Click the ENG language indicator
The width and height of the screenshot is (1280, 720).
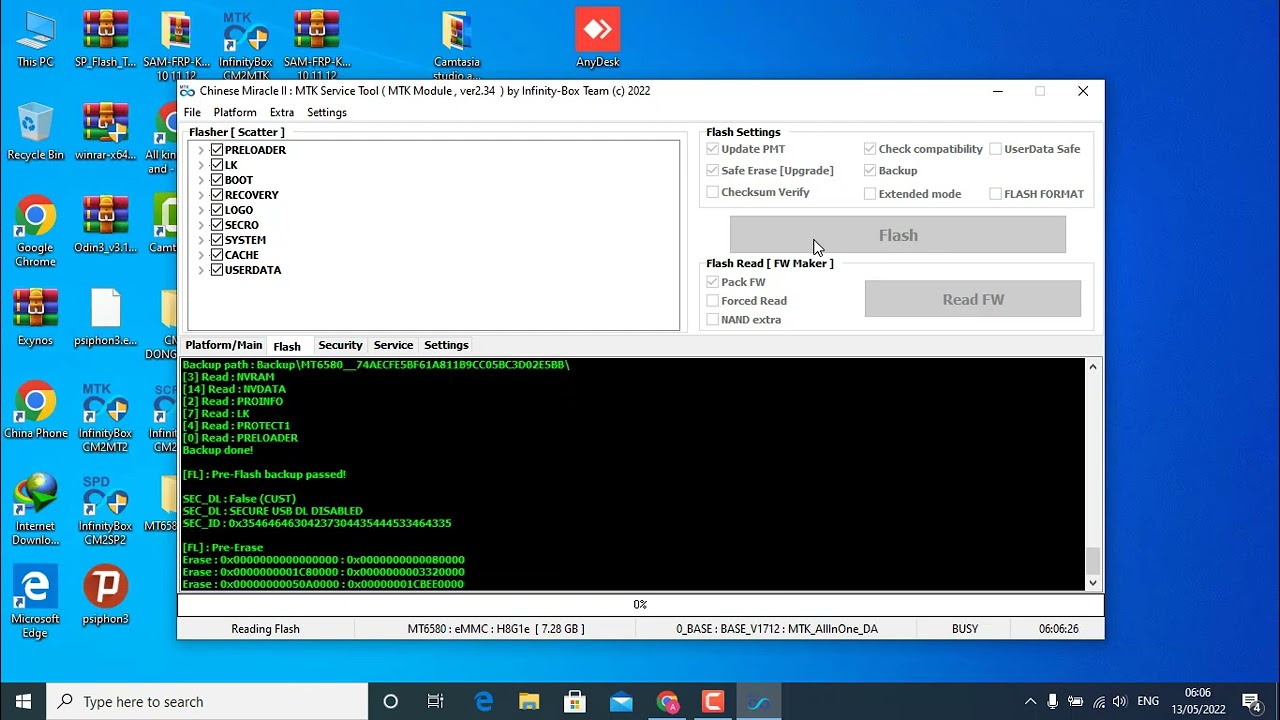click(1148, 702)
